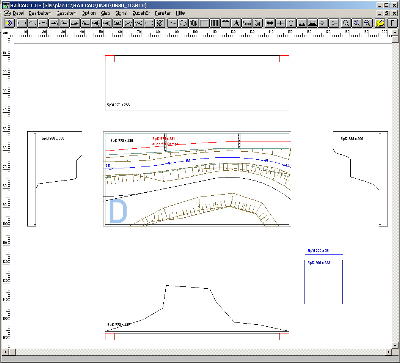Image resolution: width=400 pixels, height=363 pixels.
Task: Open the first menu in the menu bar
Action: click(14, 13)
